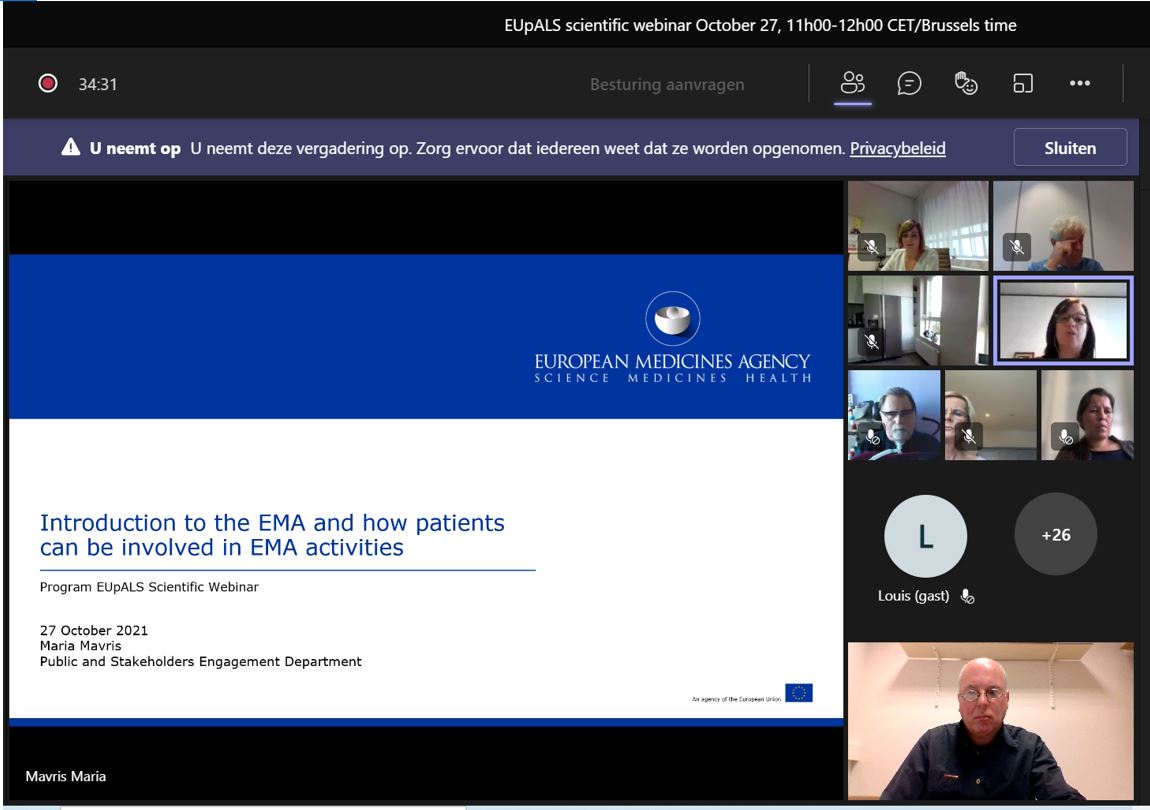The width and height of the screenshot is (1150, 810).
Task: Click '27 October 2021' on the slide
Action: pyautogui.click(x=94, y=630)
